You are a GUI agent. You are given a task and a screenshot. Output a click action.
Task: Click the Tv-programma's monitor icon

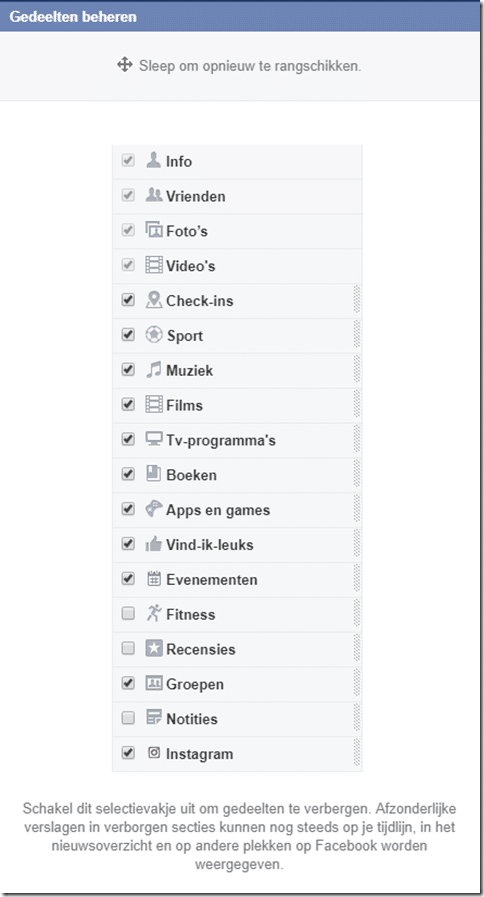point(153,439)
